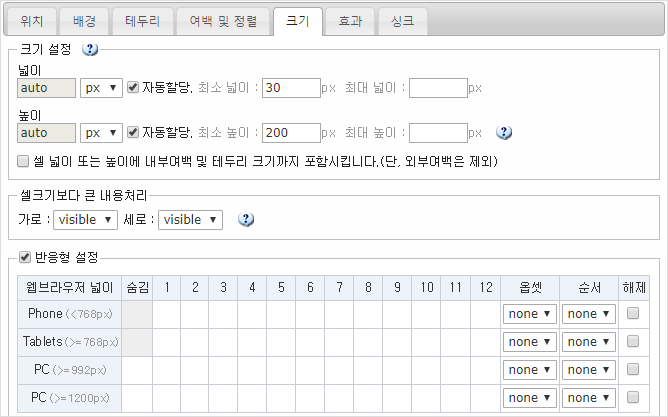Open the 순서 dropdown for Tablets row
Viewport: 668px width, 417px height.
coord(588,342)
